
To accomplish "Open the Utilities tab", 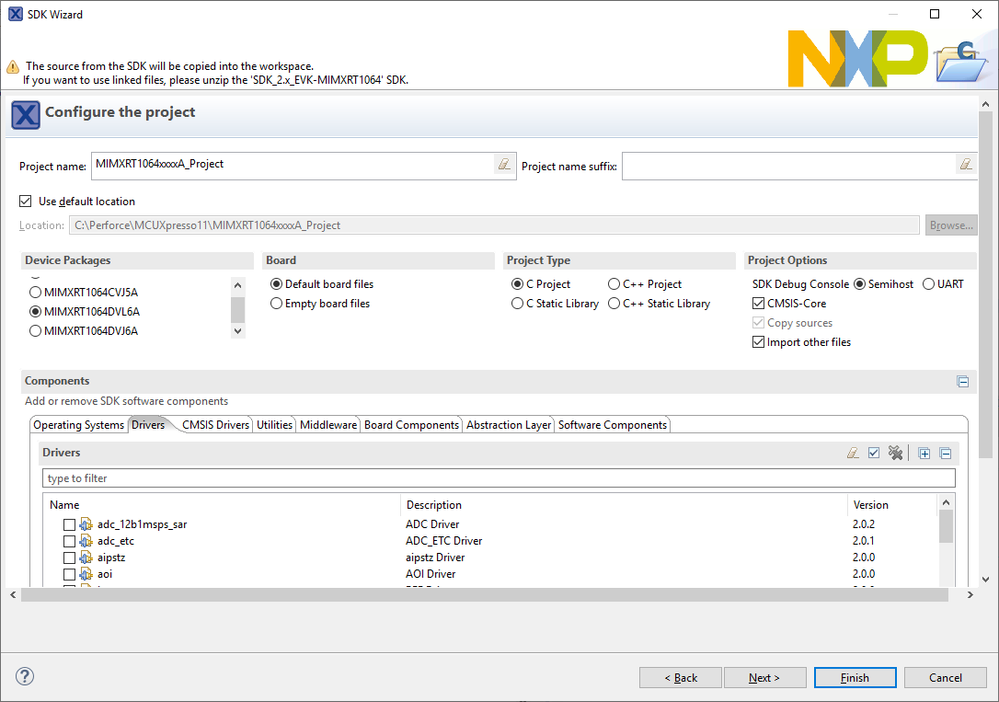I will (x=275, y=425).
